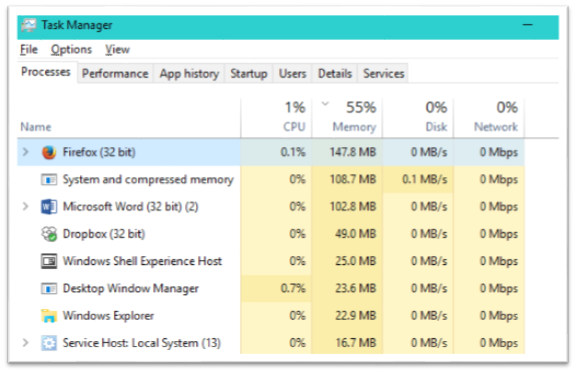Sort processes by Memory column header
This screenshot has width=576, height=373.
347,118
